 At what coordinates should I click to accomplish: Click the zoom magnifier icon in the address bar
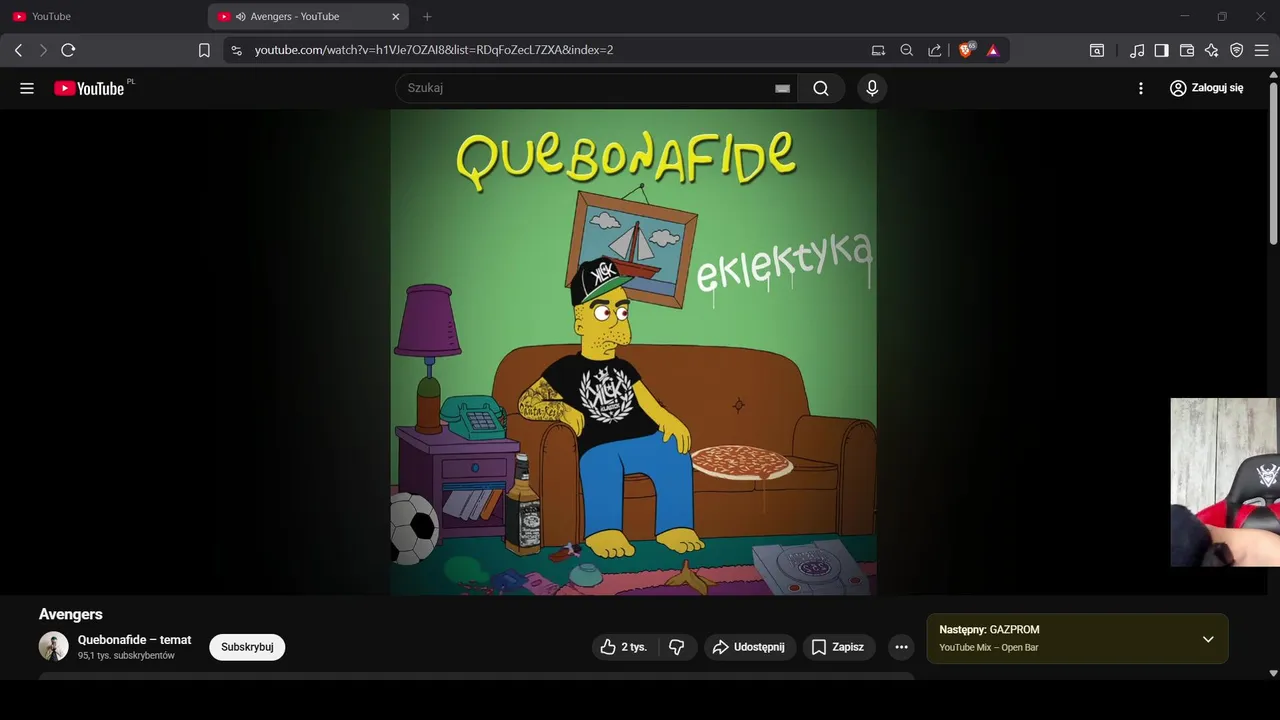point(906,50)
